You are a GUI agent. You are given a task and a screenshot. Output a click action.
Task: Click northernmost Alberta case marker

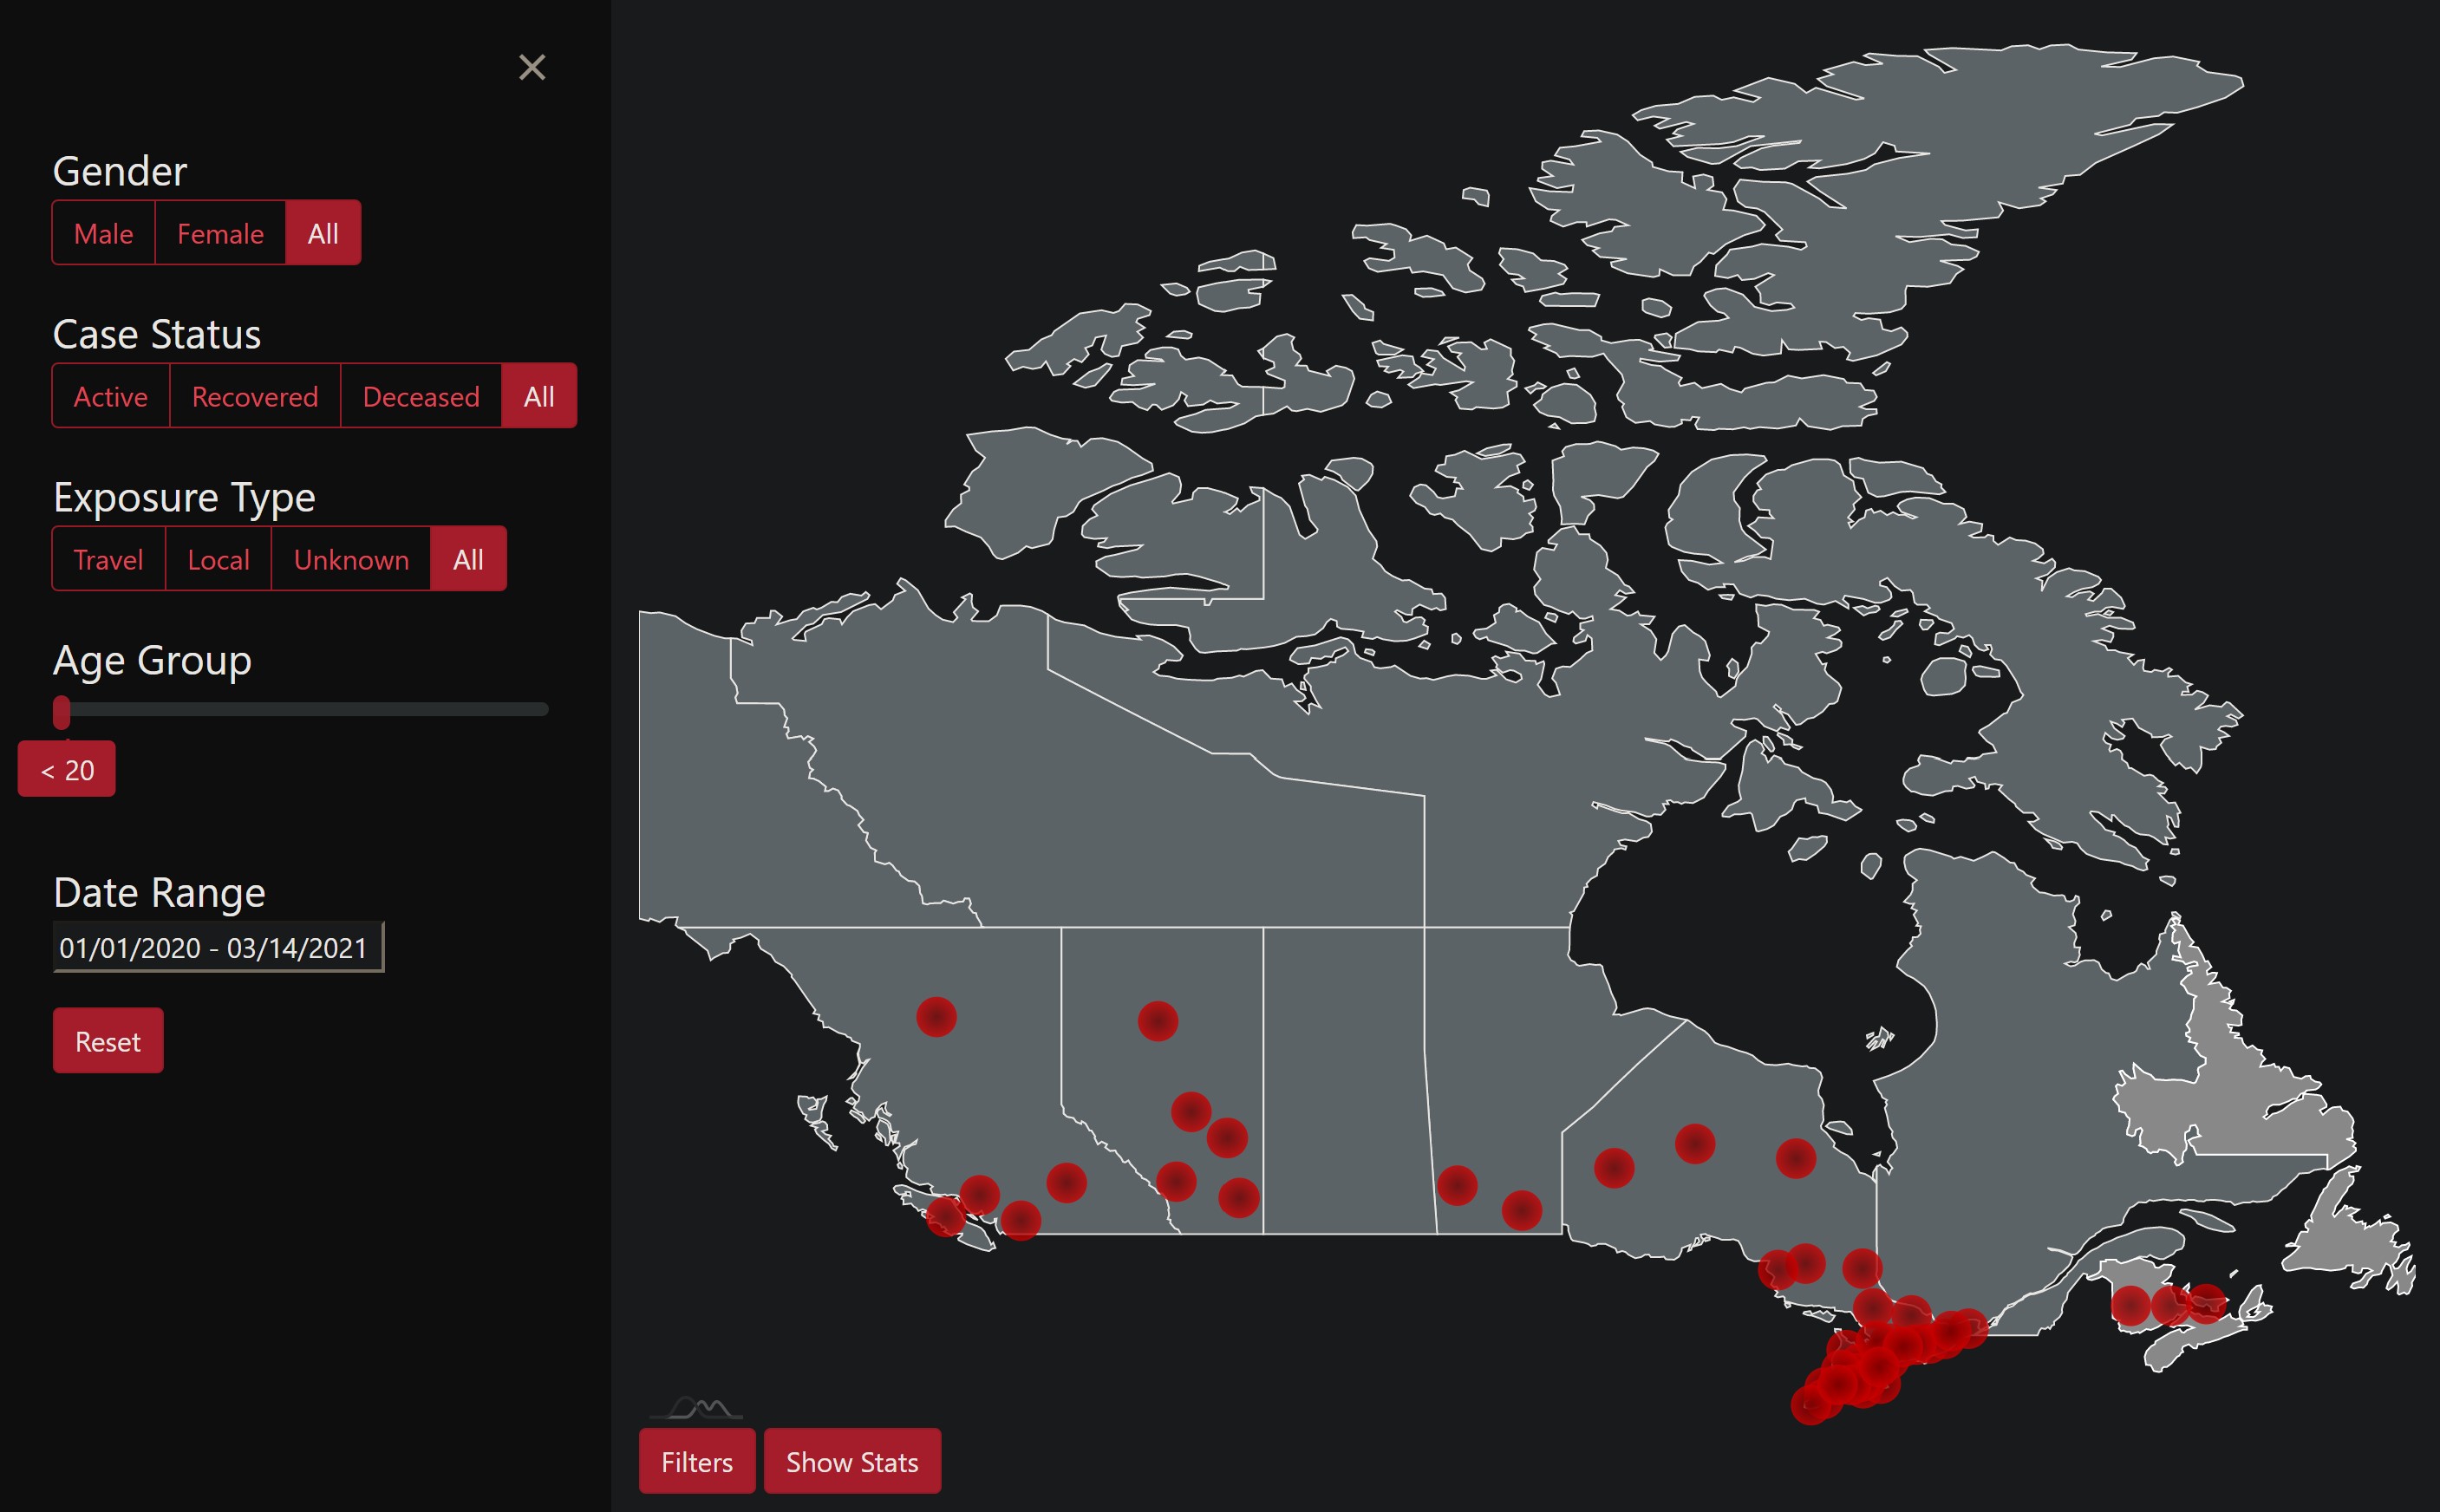[1157, 1021]
